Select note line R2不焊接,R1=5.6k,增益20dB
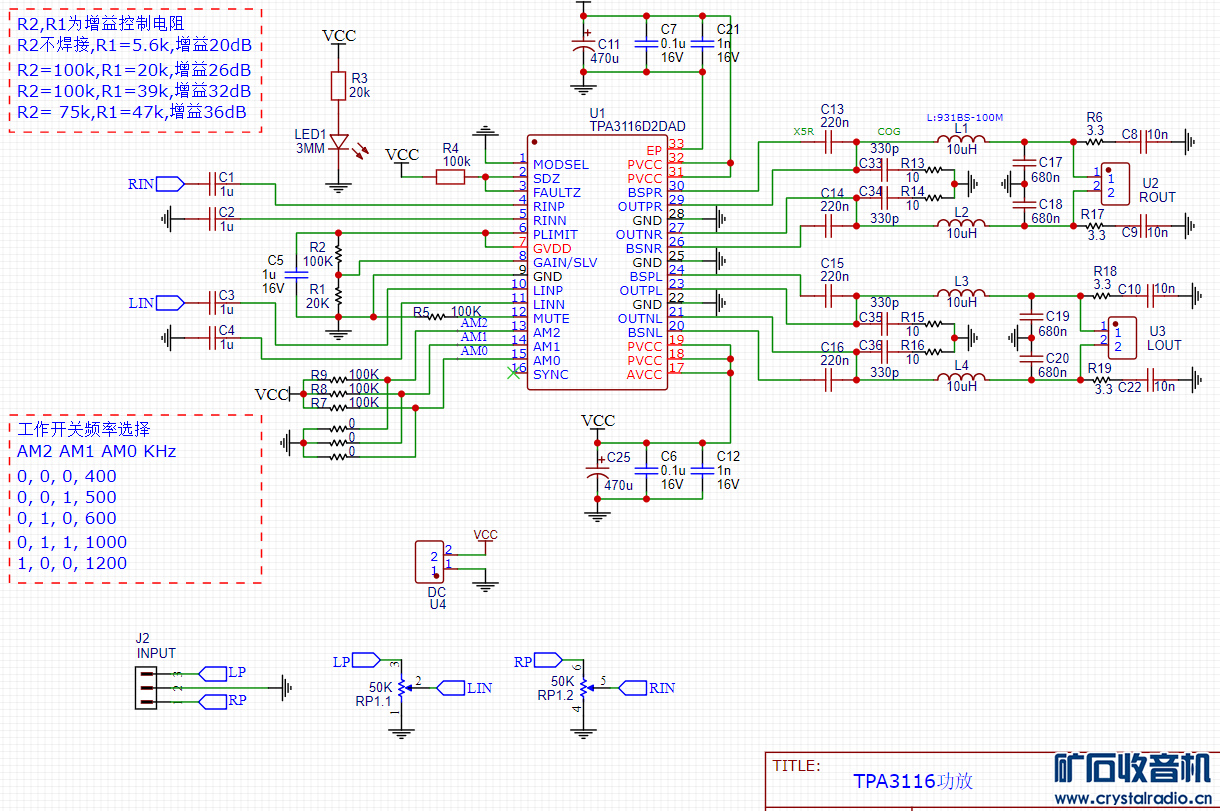 [134, 46]
